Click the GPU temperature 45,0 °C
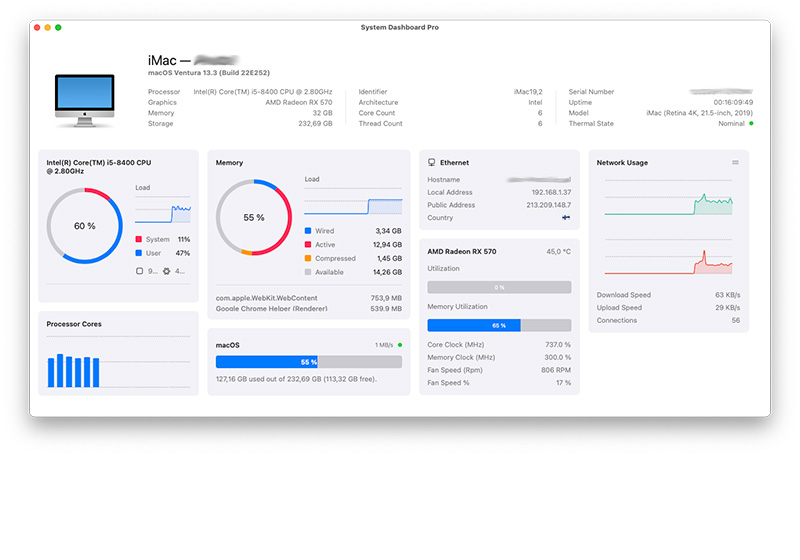 pyautogui.click(x=559, y=251)
